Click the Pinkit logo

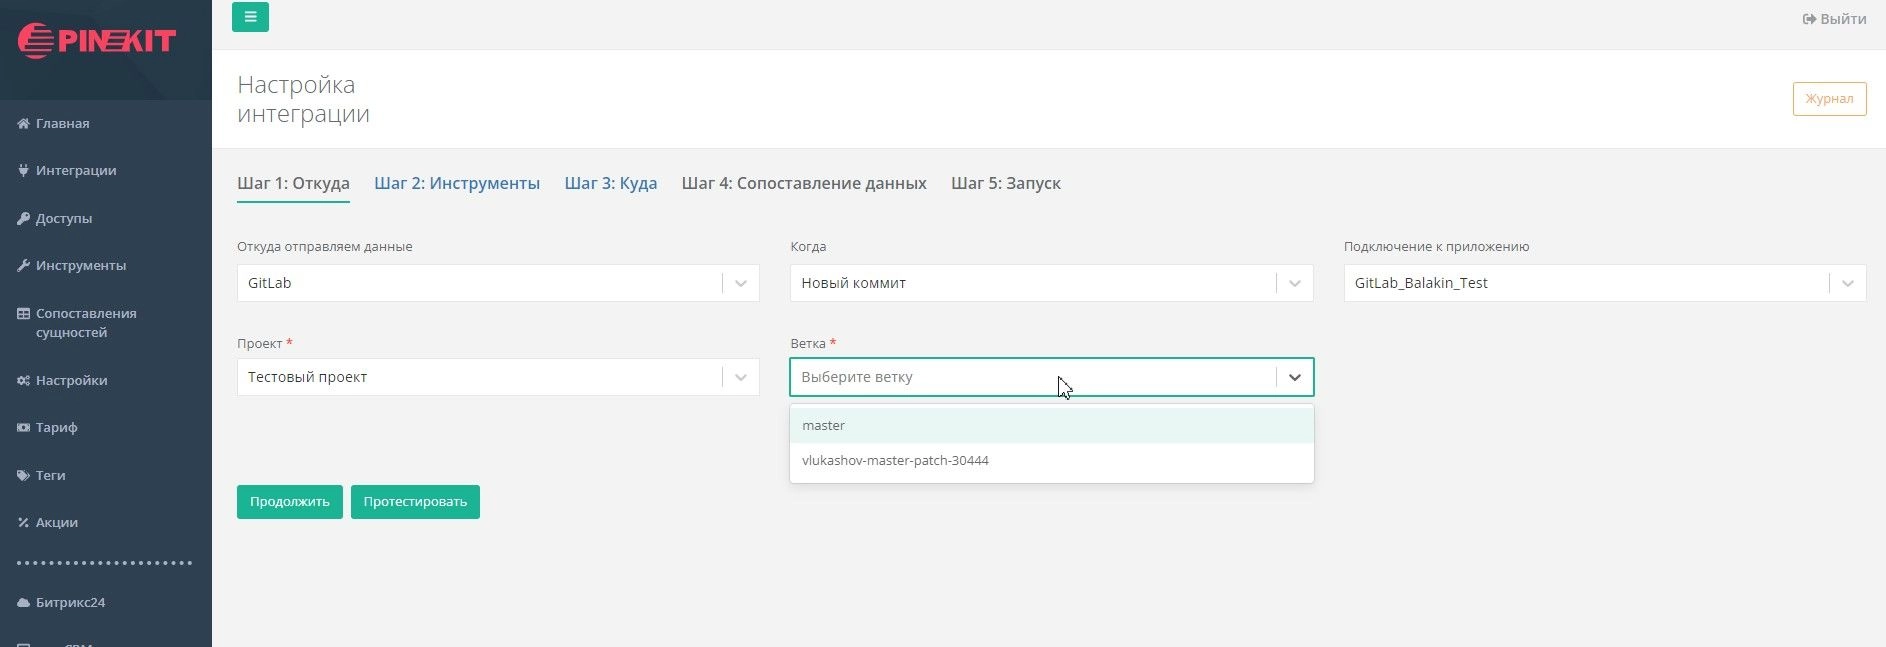coord(97,41)
